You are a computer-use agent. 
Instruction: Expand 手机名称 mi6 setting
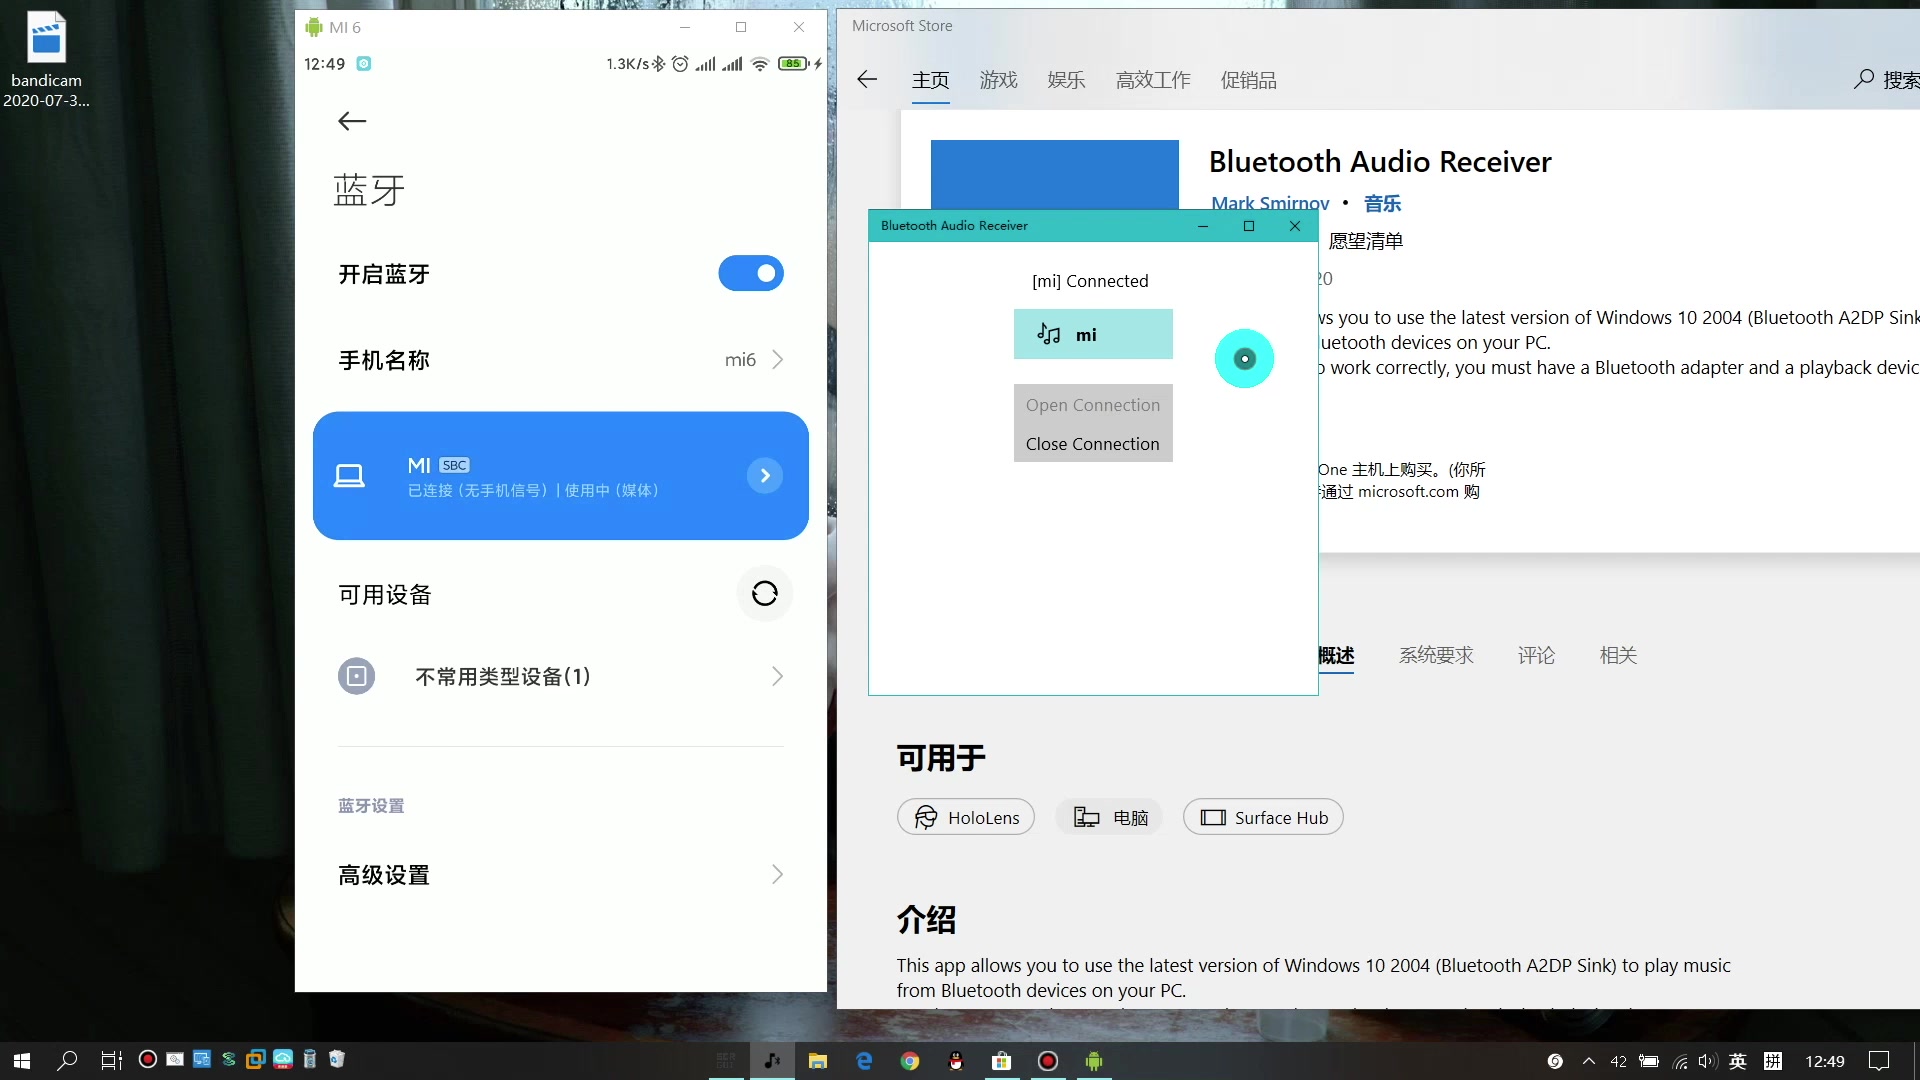click(x=777, y=360)
